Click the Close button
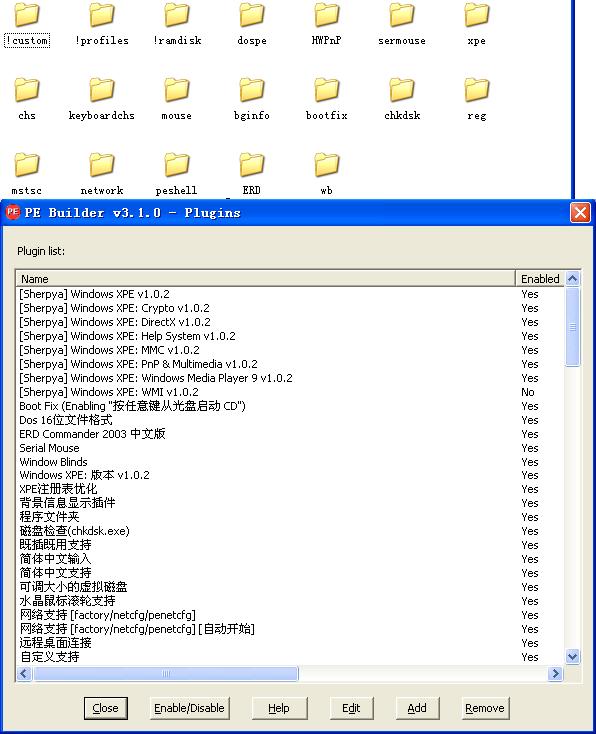This screenshot has height=734, width=596. pos(106,708)
